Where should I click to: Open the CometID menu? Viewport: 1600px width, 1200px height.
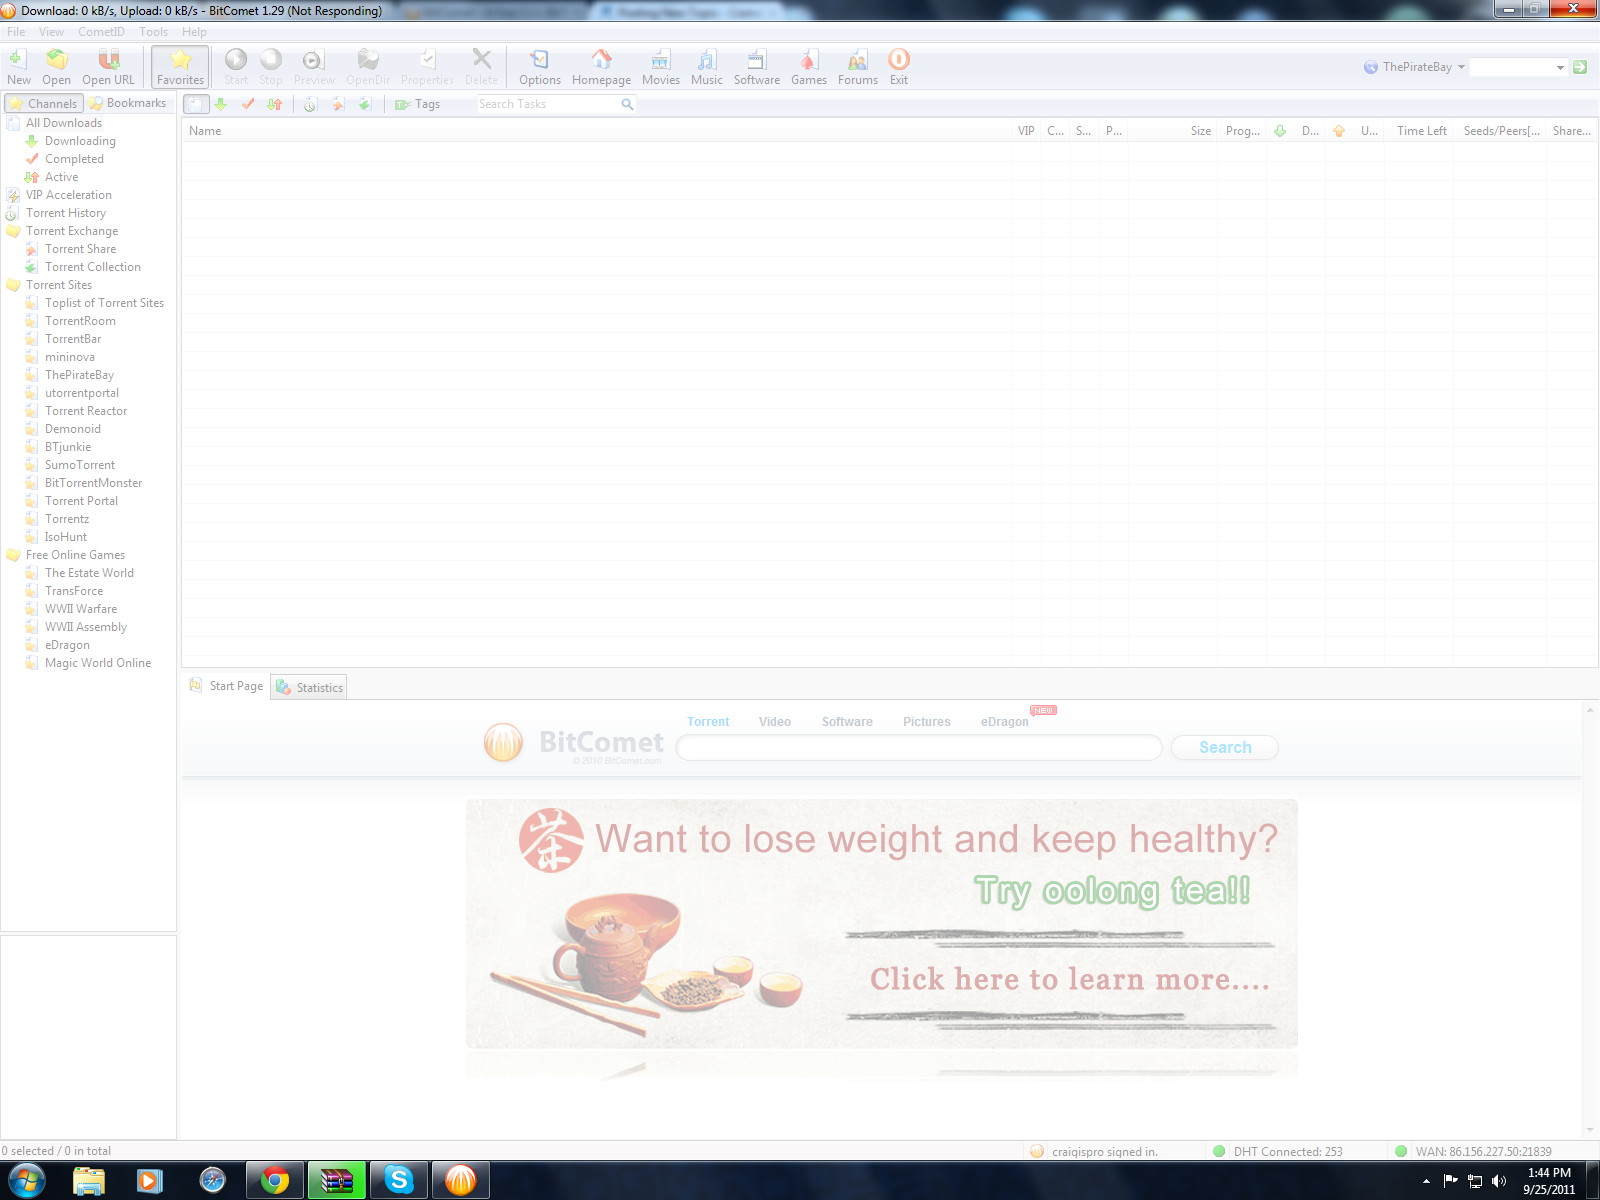click(101, 32)
